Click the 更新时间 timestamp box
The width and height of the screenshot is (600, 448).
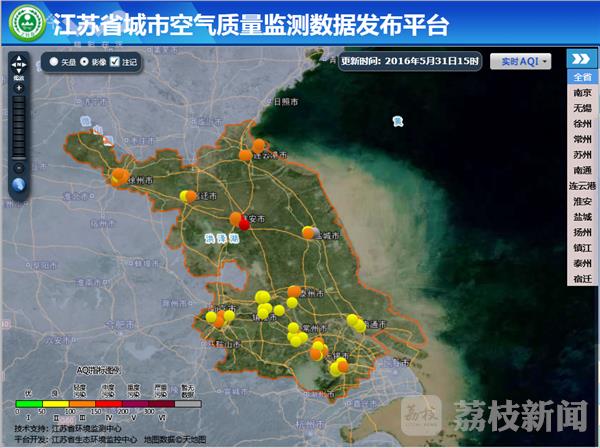click(x=410, y=61)
